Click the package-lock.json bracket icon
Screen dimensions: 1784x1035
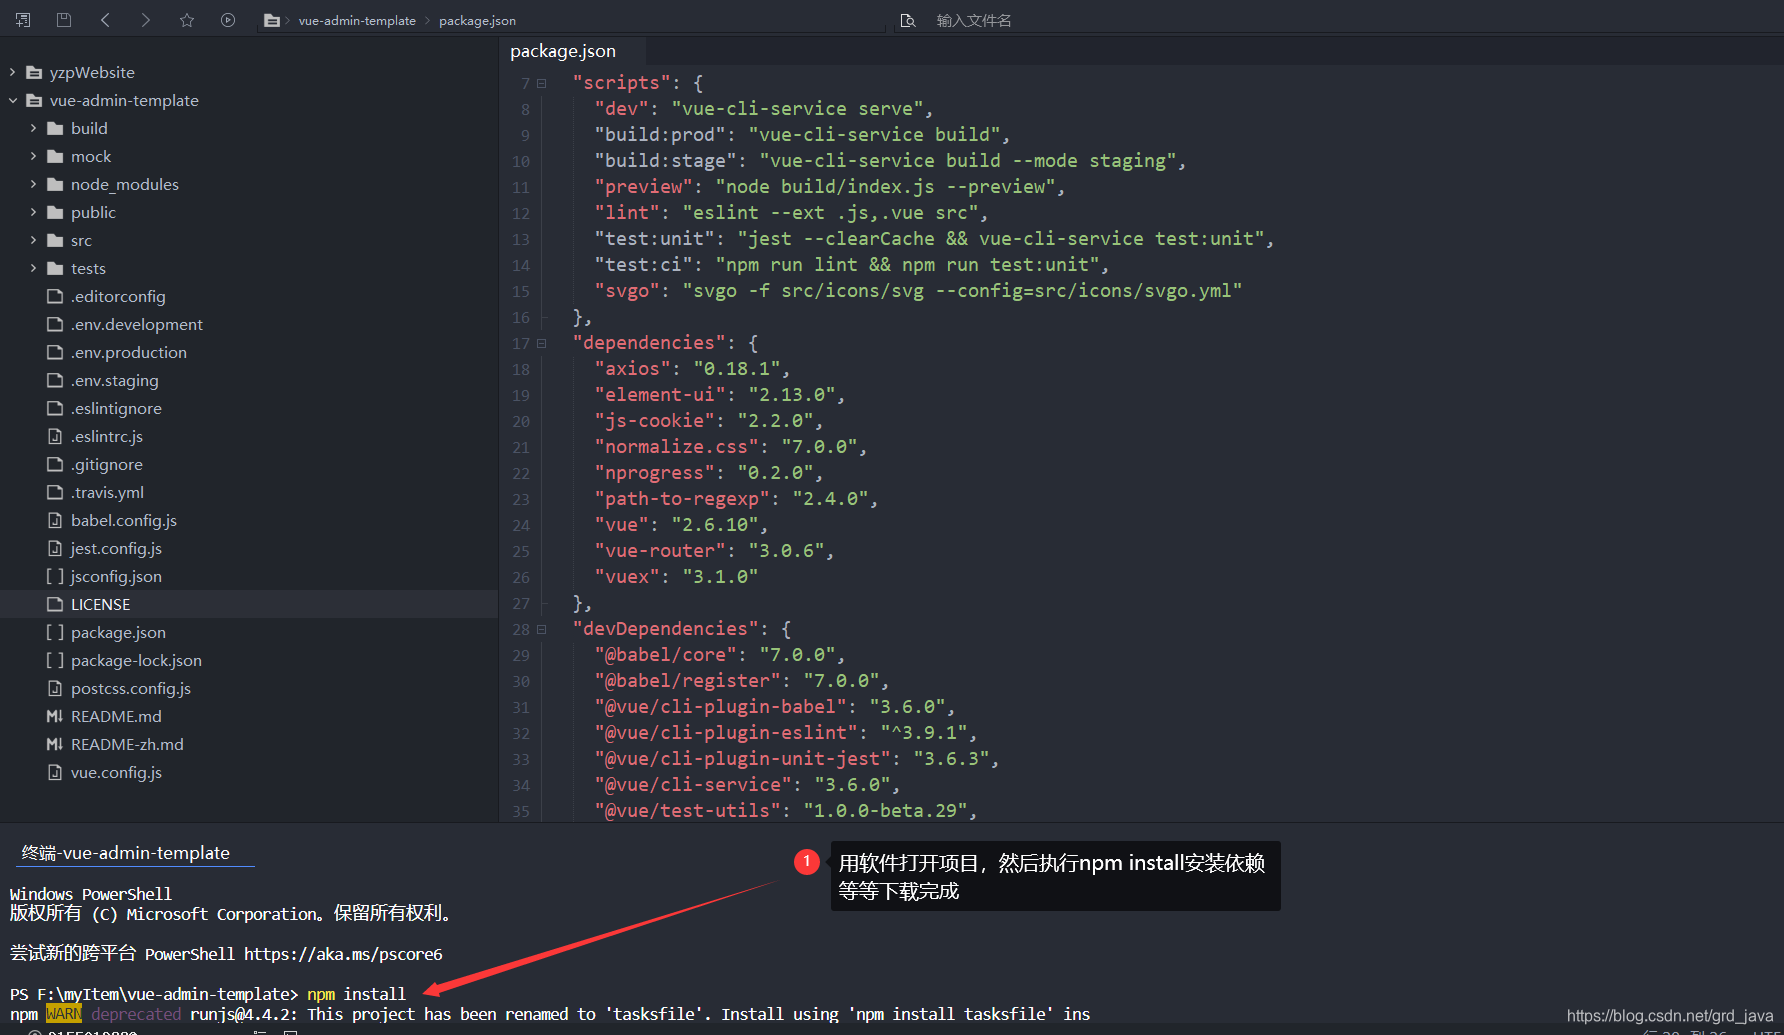coord(55,660)
